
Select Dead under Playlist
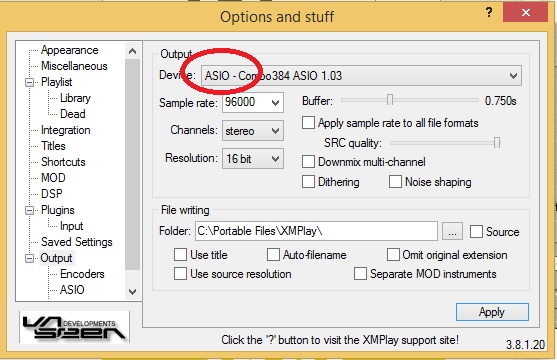click(x=73, y=114)
